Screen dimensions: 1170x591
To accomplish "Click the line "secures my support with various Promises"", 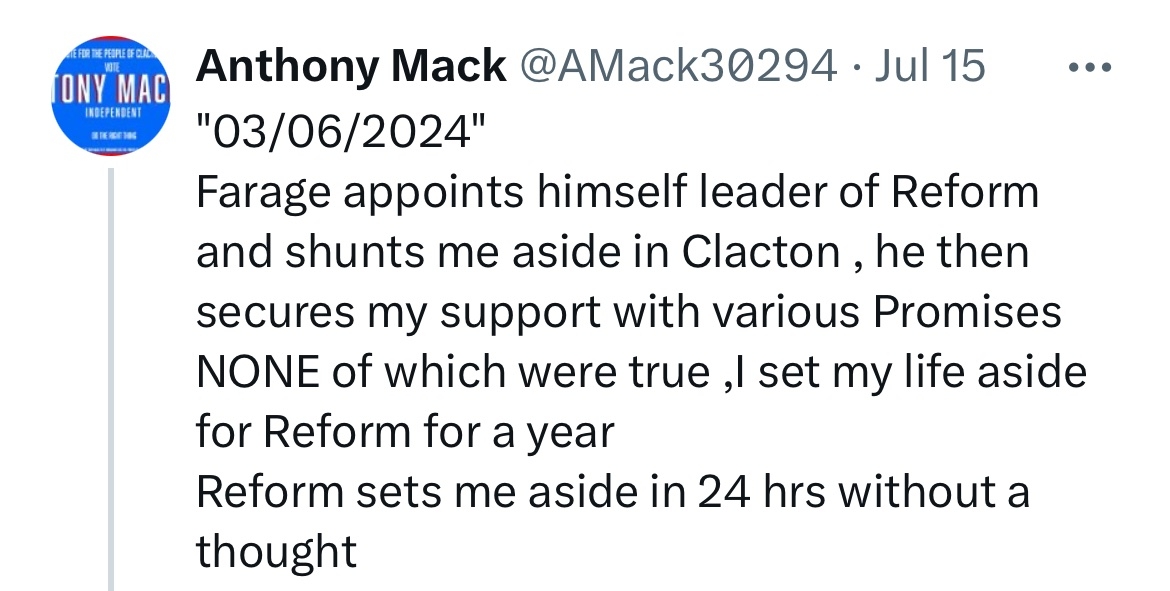I will [628, 313].
